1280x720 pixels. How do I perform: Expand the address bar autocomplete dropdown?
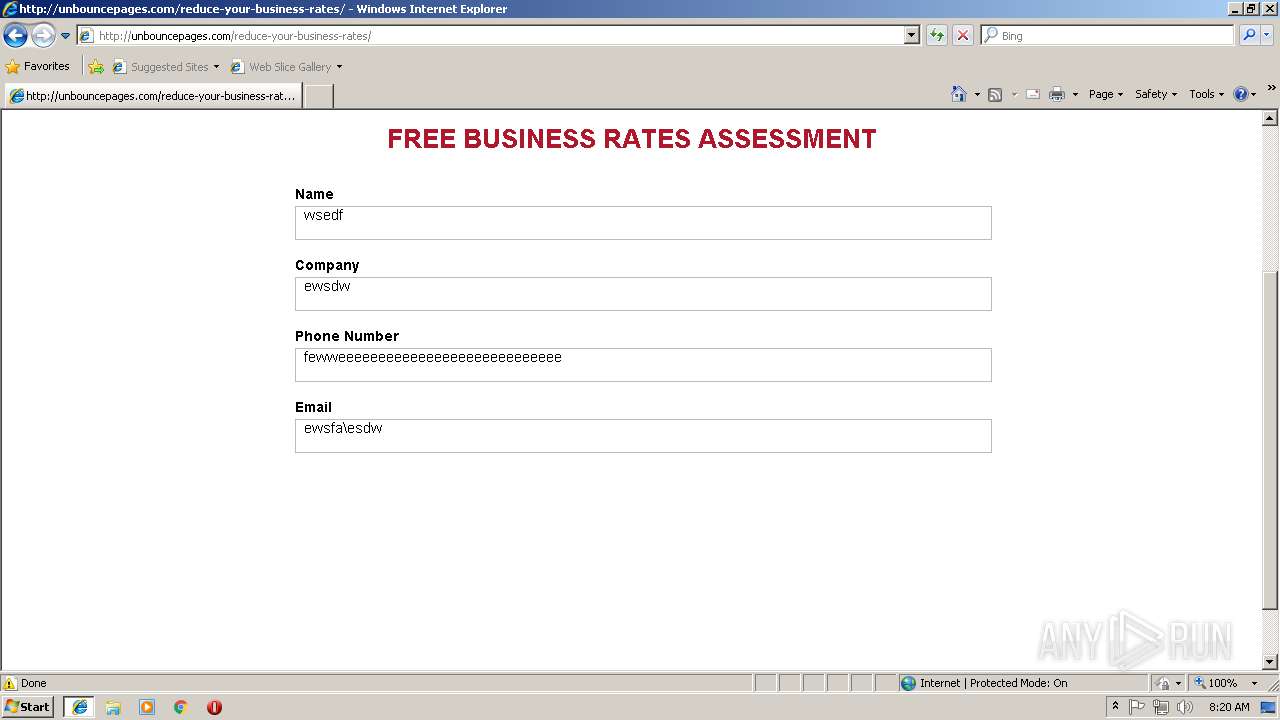912,36
